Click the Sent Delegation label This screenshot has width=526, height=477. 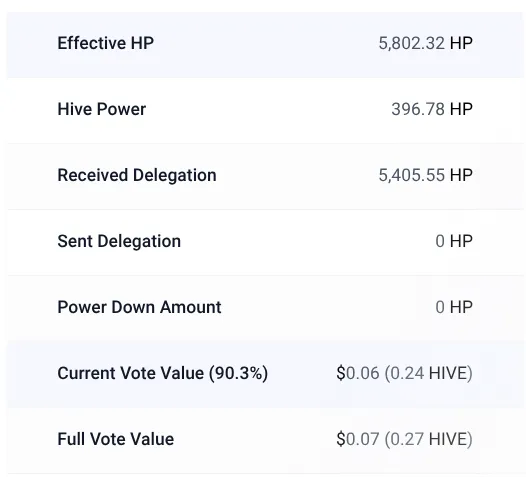[x=119, y=241]
